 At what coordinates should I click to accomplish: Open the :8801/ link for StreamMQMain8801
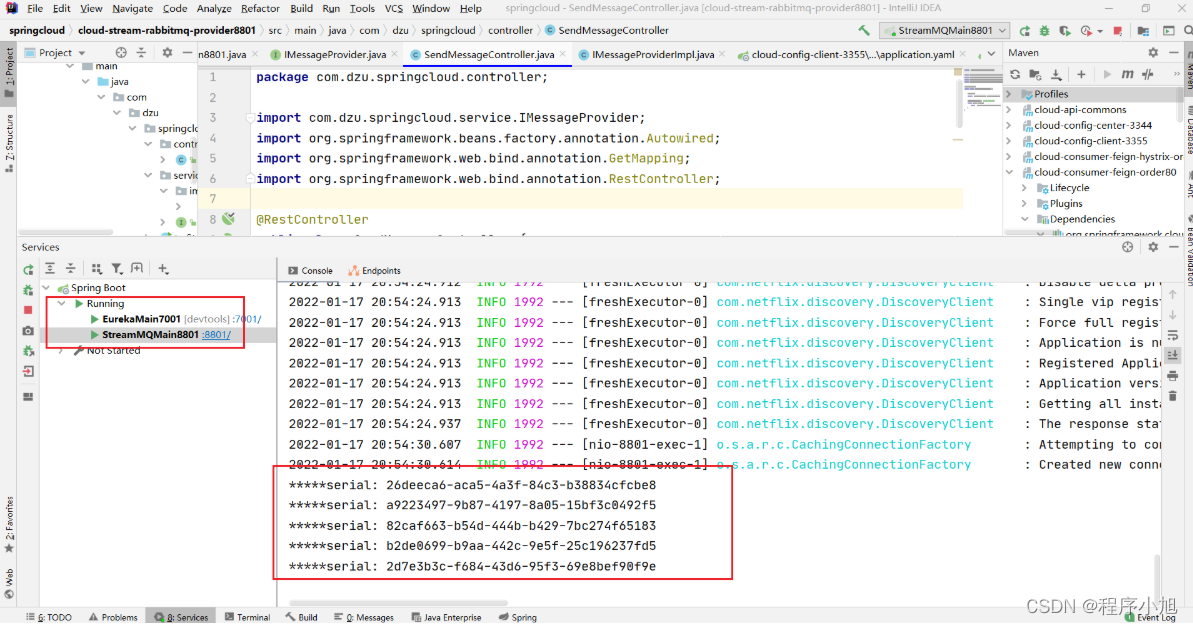click(216, 335)
